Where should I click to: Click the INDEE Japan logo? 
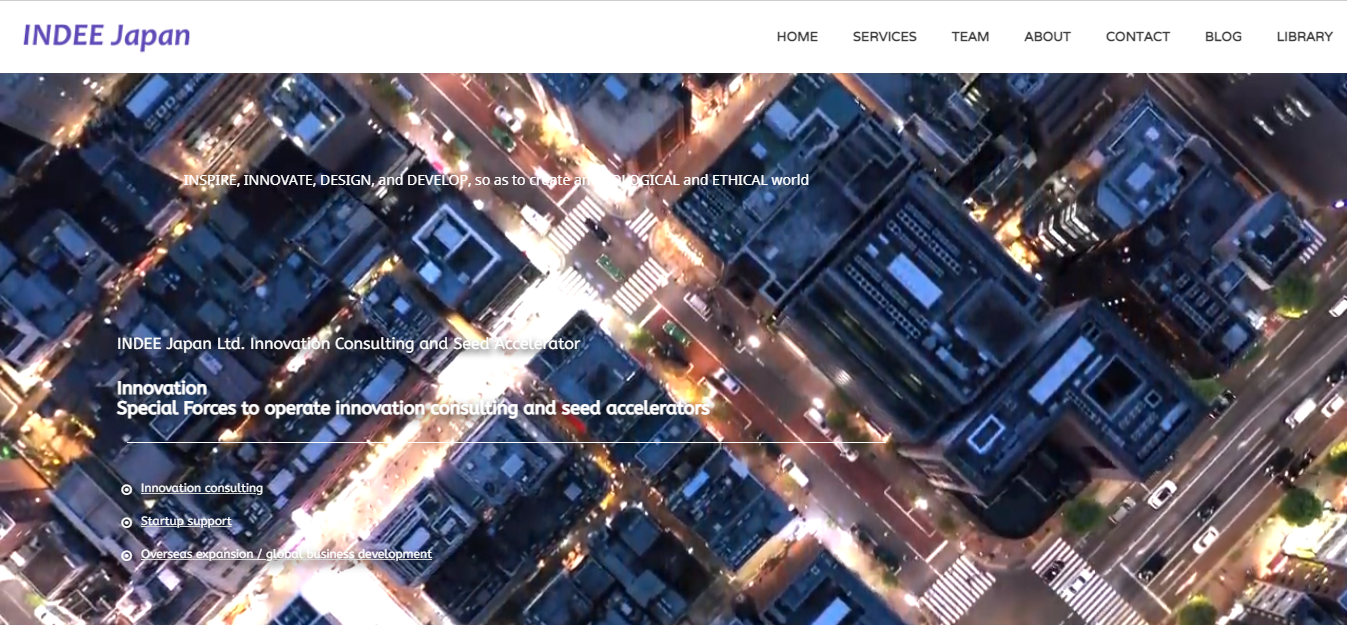pos(107,36)
